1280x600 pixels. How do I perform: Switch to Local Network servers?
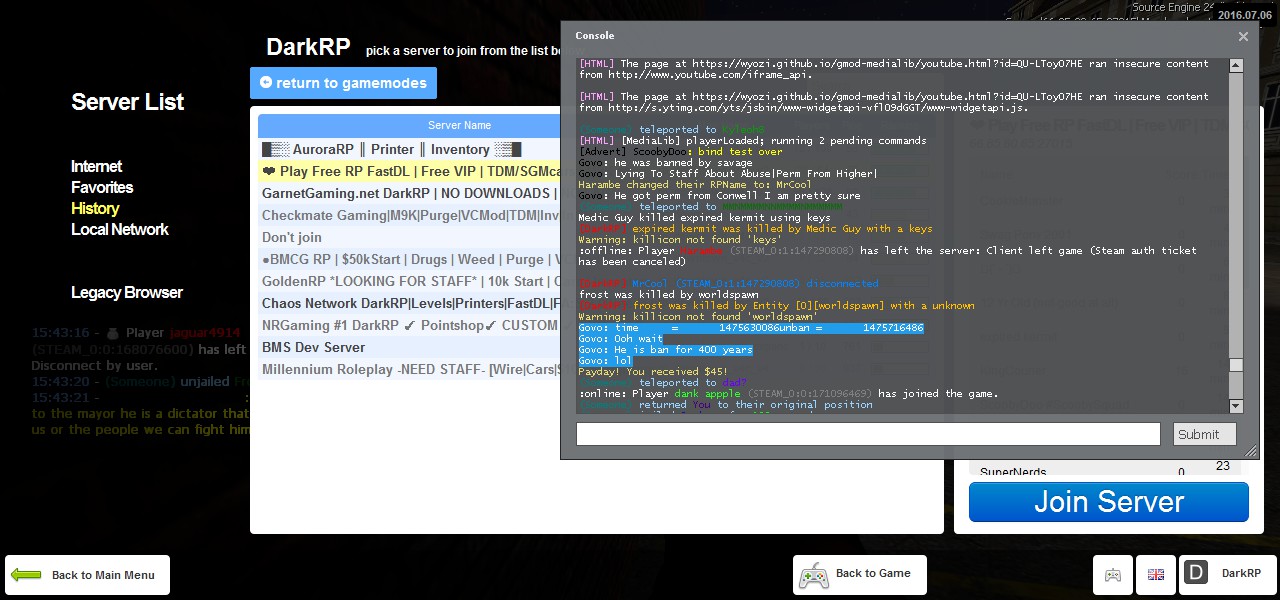(x=120, y=230)
